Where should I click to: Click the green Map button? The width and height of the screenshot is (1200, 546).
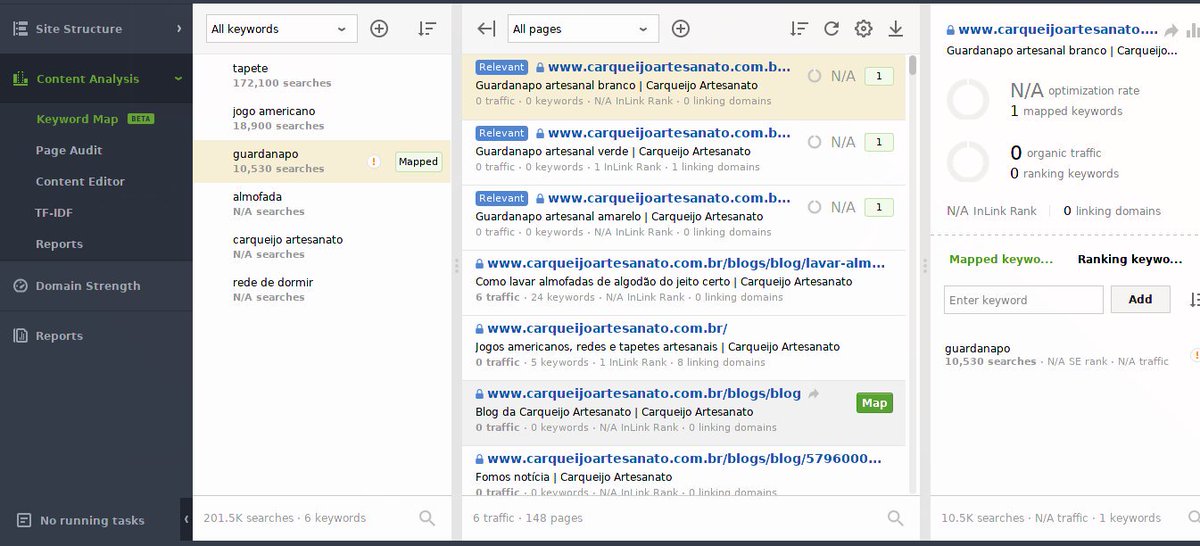click(x=874, y=403)
